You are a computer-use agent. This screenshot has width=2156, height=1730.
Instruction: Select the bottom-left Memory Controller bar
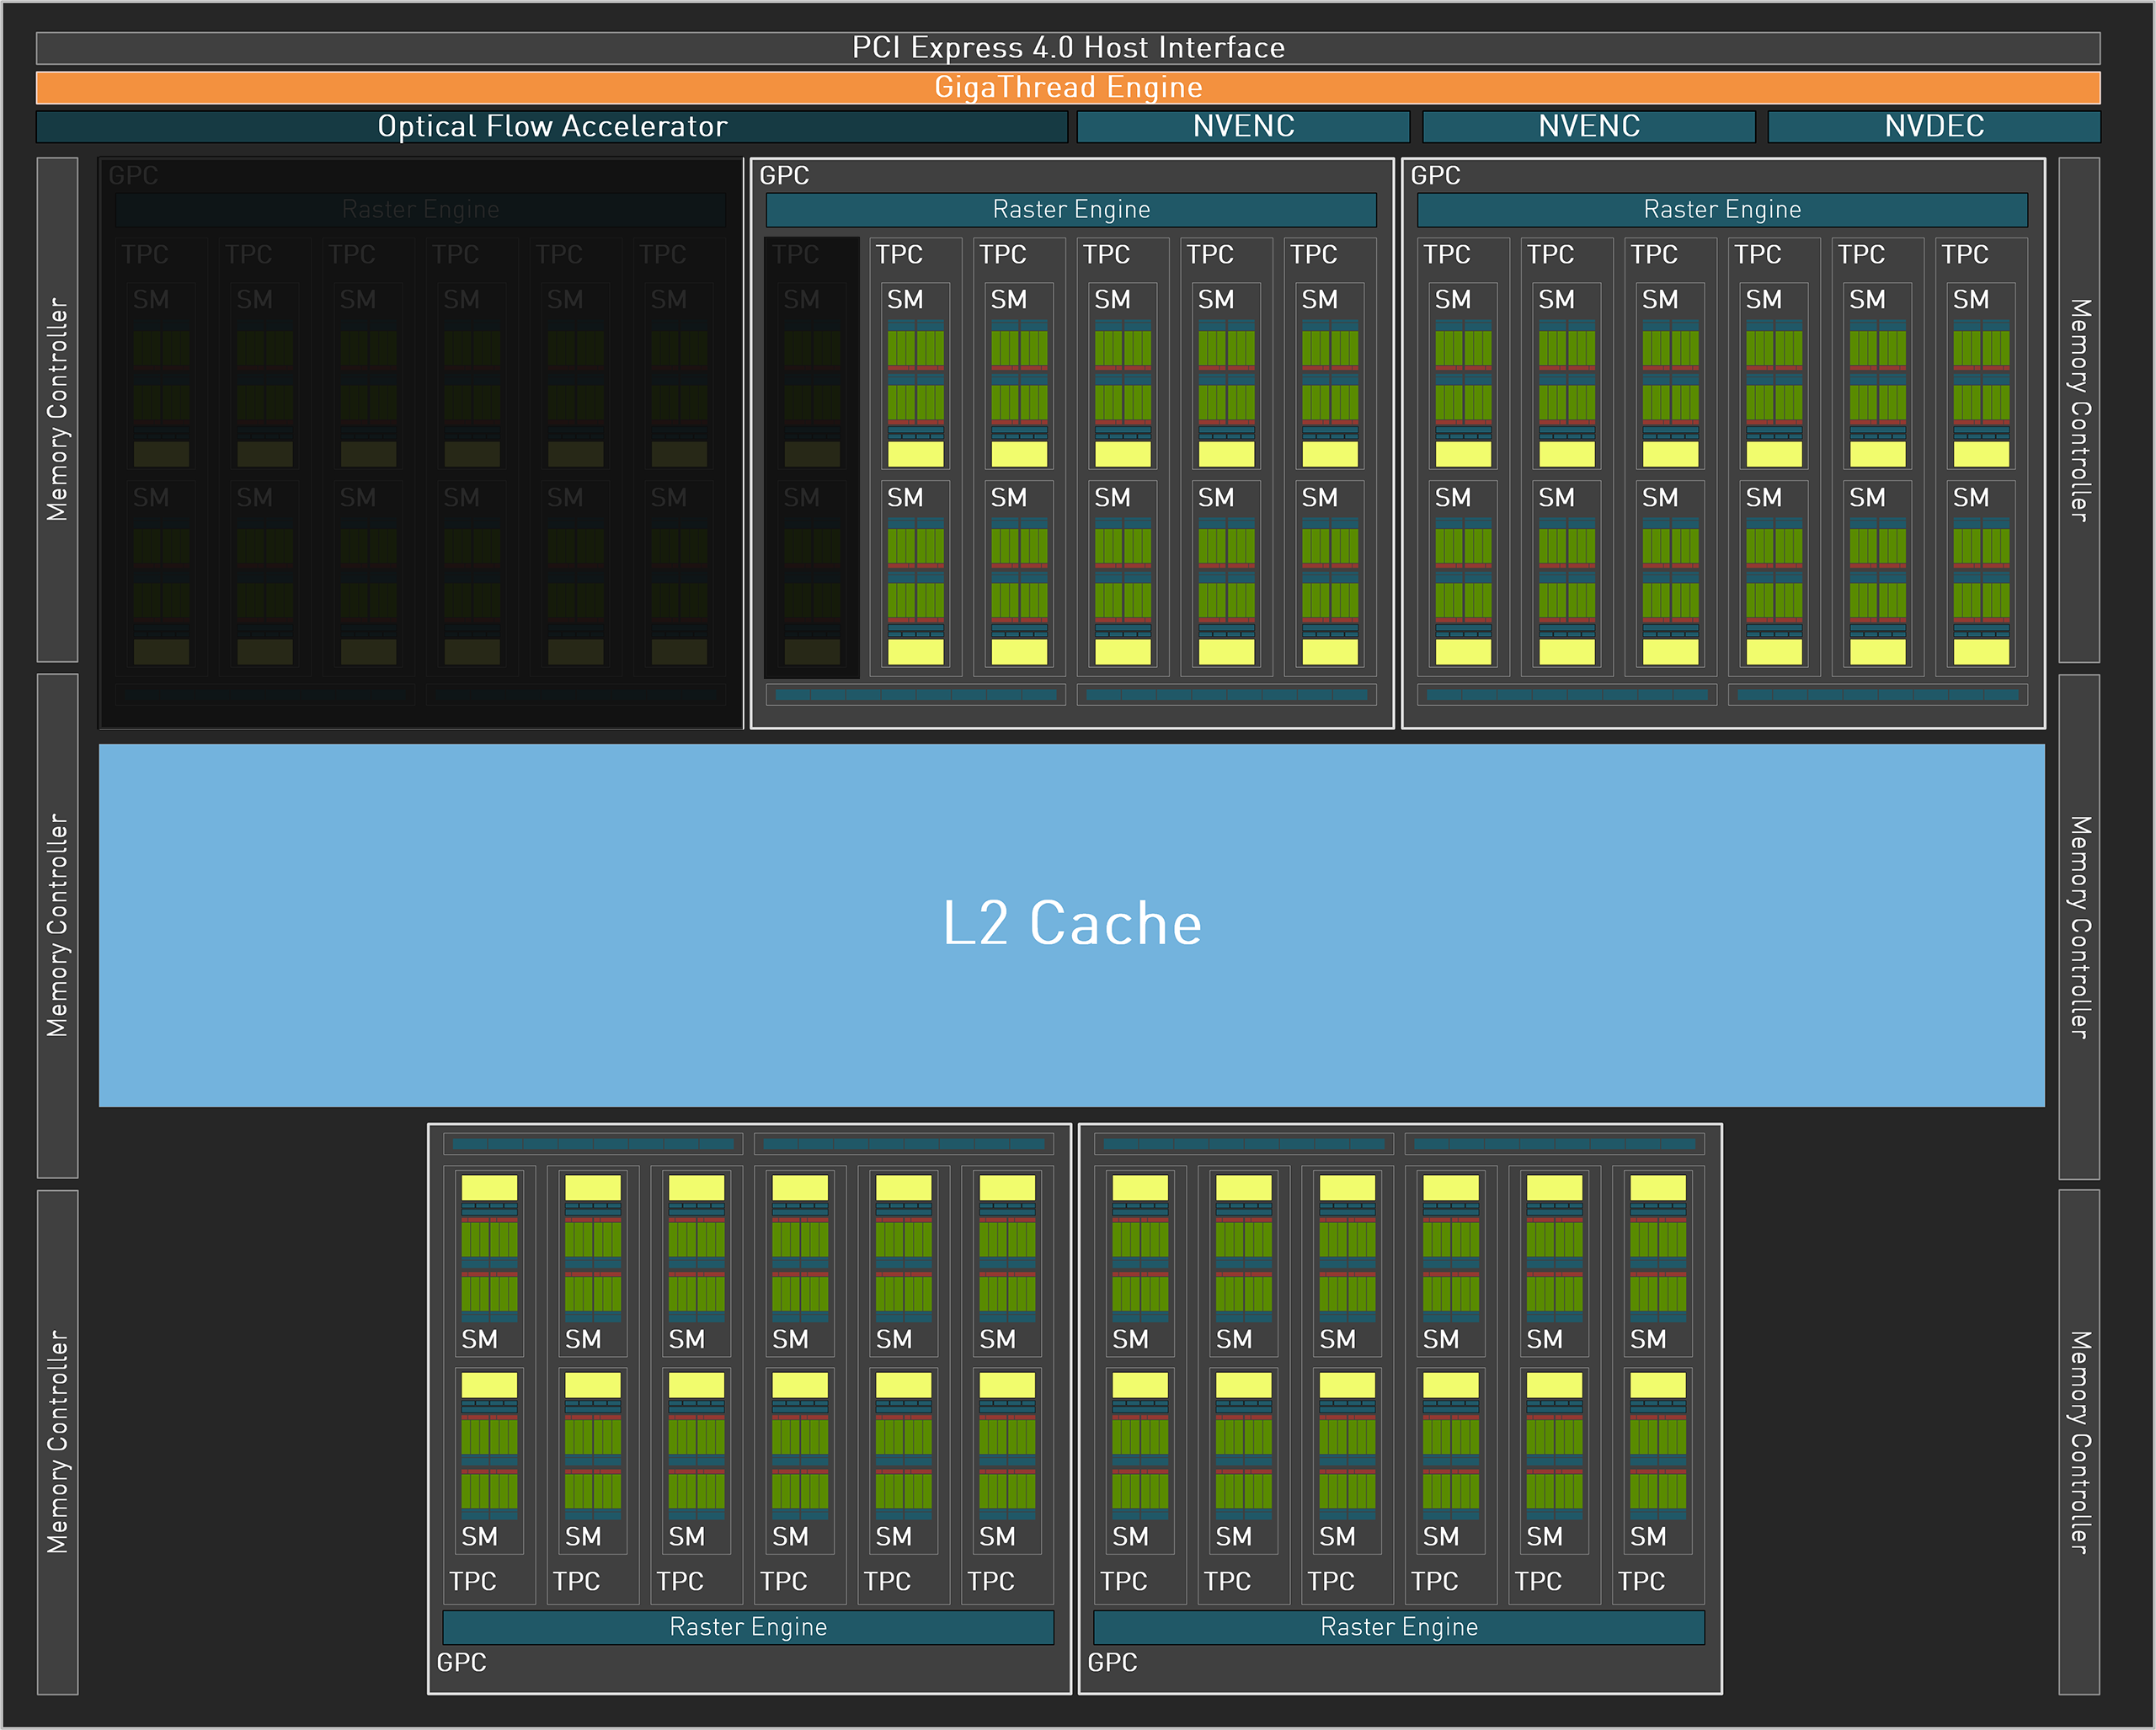[57, 1441]
